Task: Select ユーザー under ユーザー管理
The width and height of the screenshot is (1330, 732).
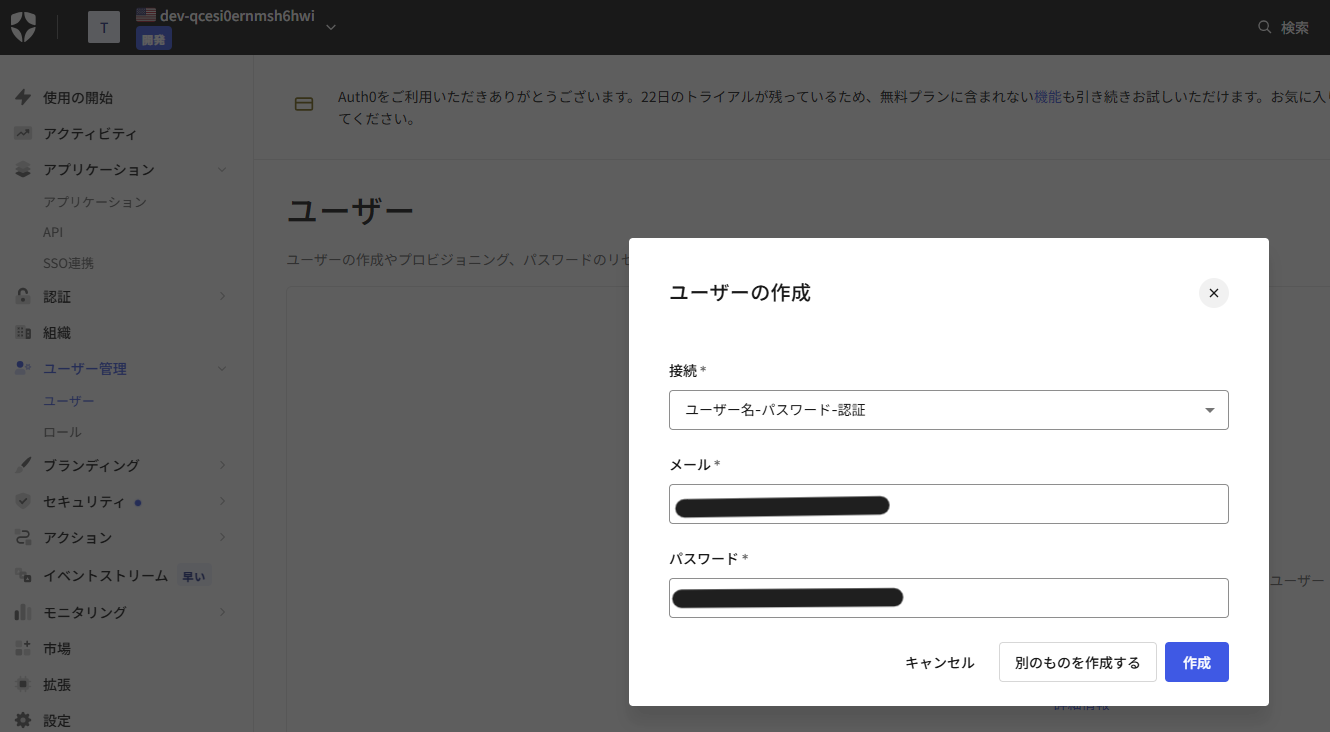Action: point(69,401)
